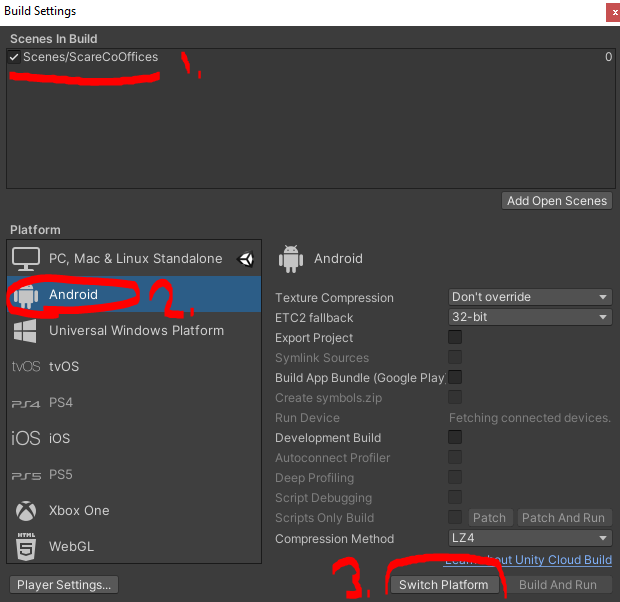Click the PC monitor platform icon

(26, 259)
